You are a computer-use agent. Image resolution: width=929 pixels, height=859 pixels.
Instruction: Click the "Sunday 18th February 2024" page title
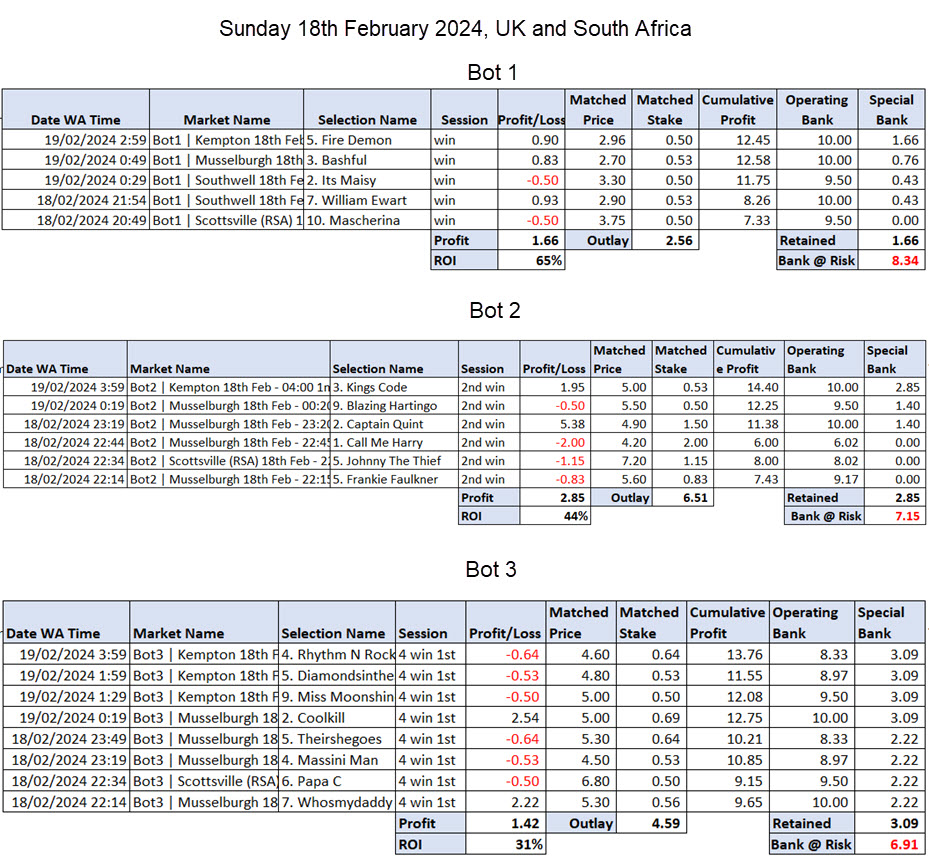tap(455, 28)
